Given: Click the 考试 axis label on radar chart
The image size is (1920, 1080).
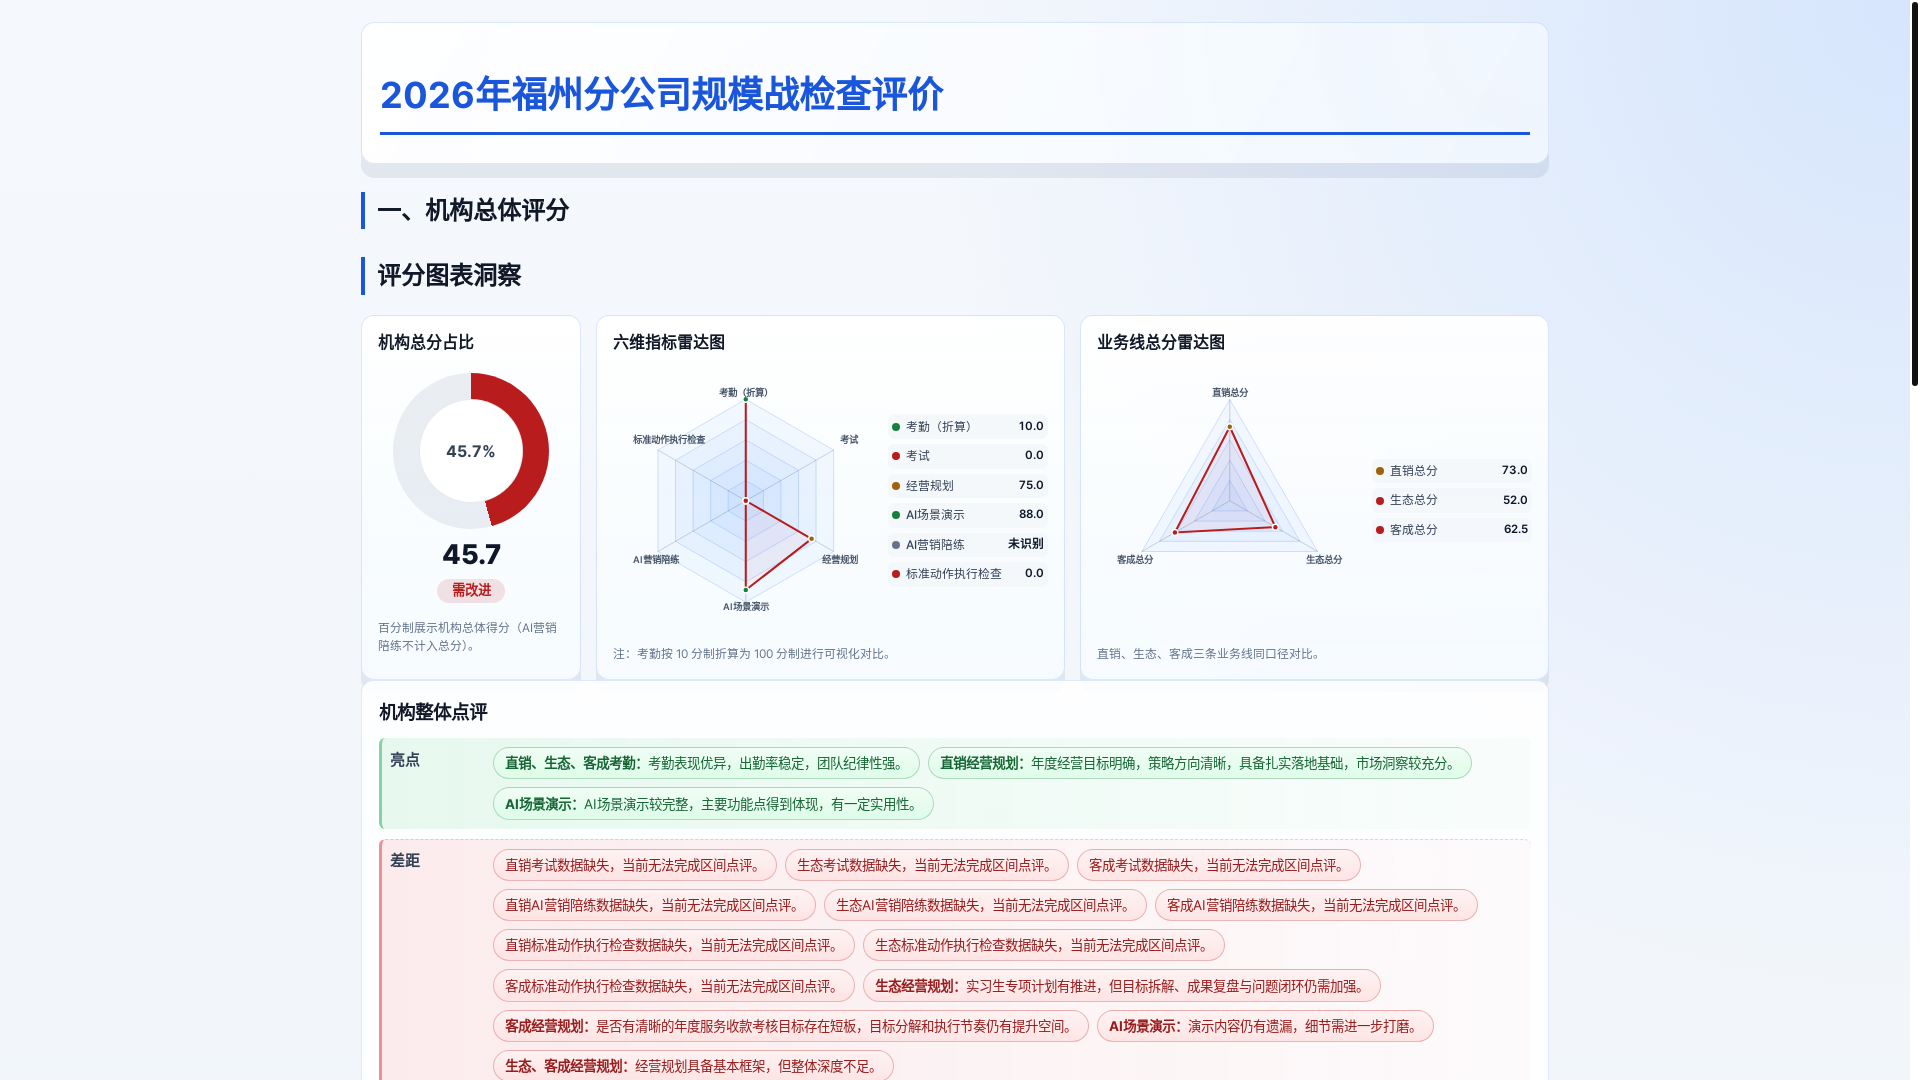Looking at the screenshot, I should coord(849,440).
